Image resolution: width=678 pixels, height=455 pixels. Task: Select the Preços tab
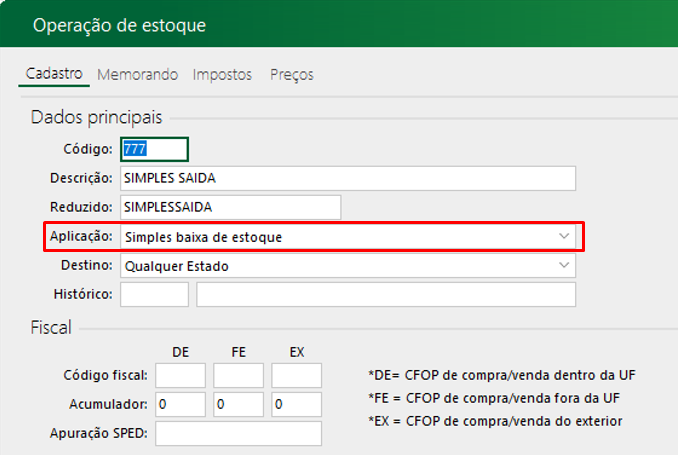[x=291, y=75]
